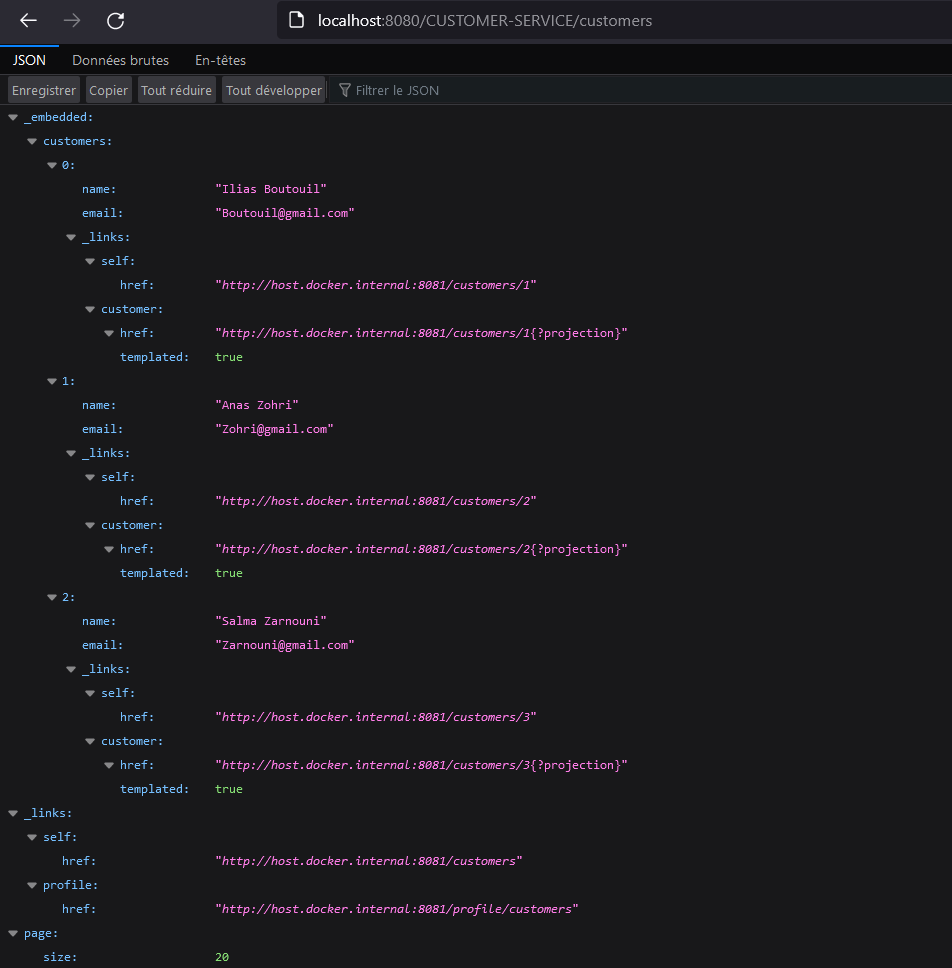Click the filter icon beside Filtrer le JSON
The width and height of the screenshot is (952, 968).
click(343, 90)
